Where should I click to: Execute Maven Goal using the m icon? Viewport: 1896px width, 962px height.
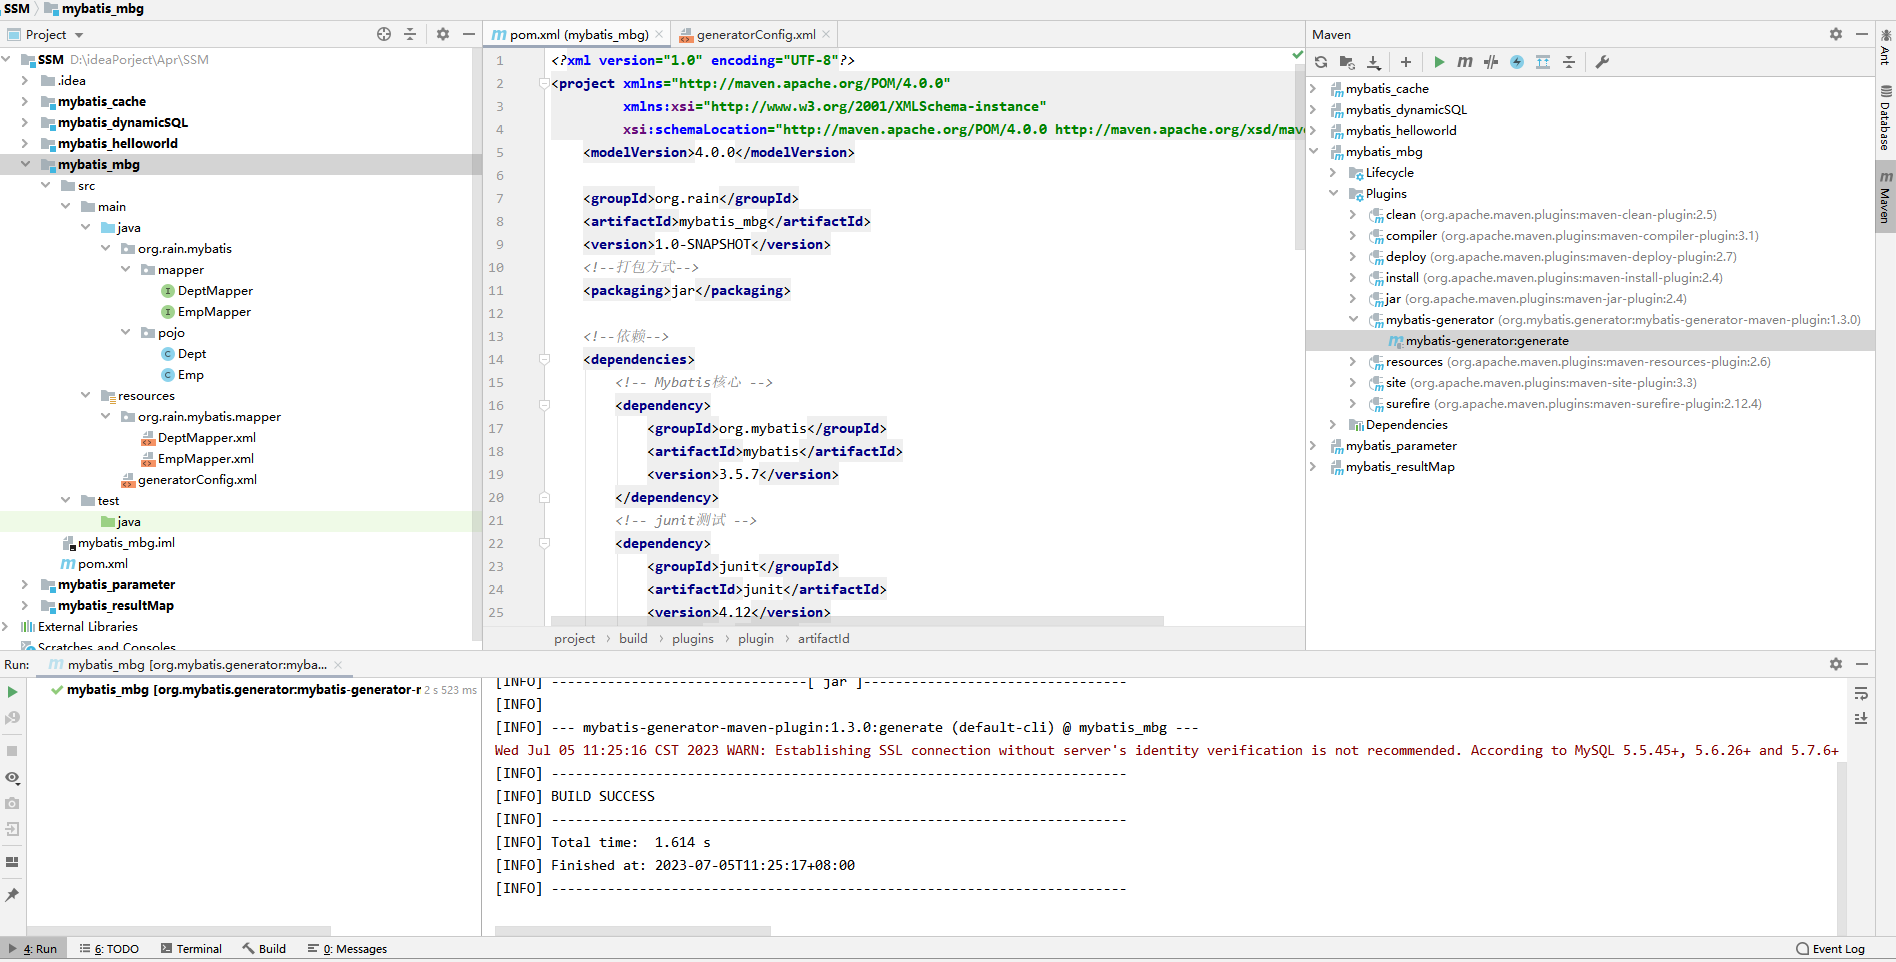tap(1465, 62)
